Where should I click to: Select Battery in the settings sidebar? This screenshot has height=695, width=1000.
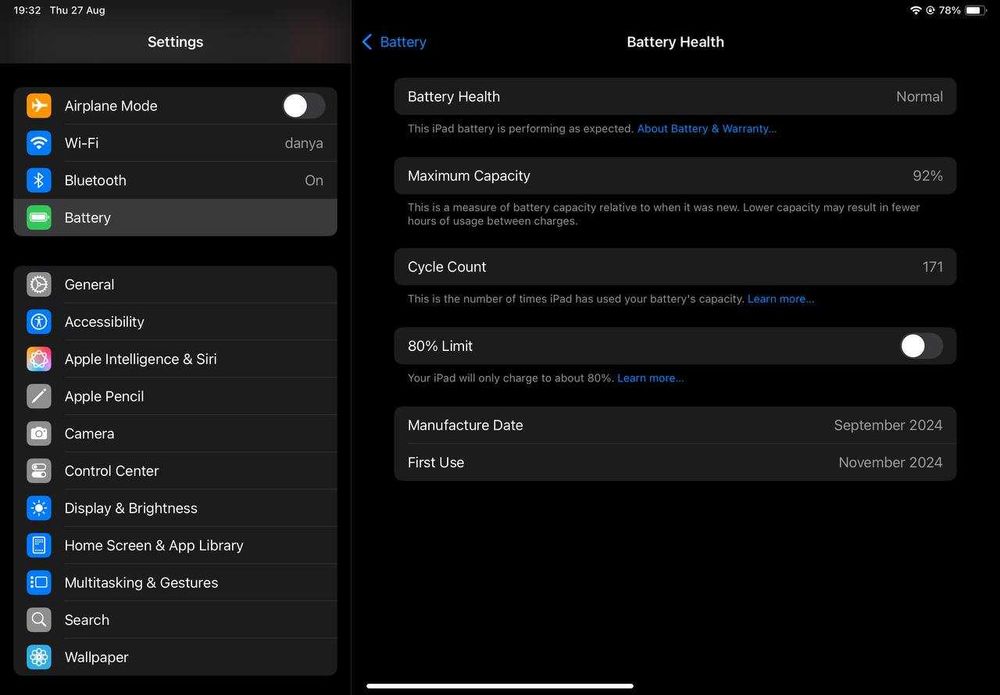(175, 217)
